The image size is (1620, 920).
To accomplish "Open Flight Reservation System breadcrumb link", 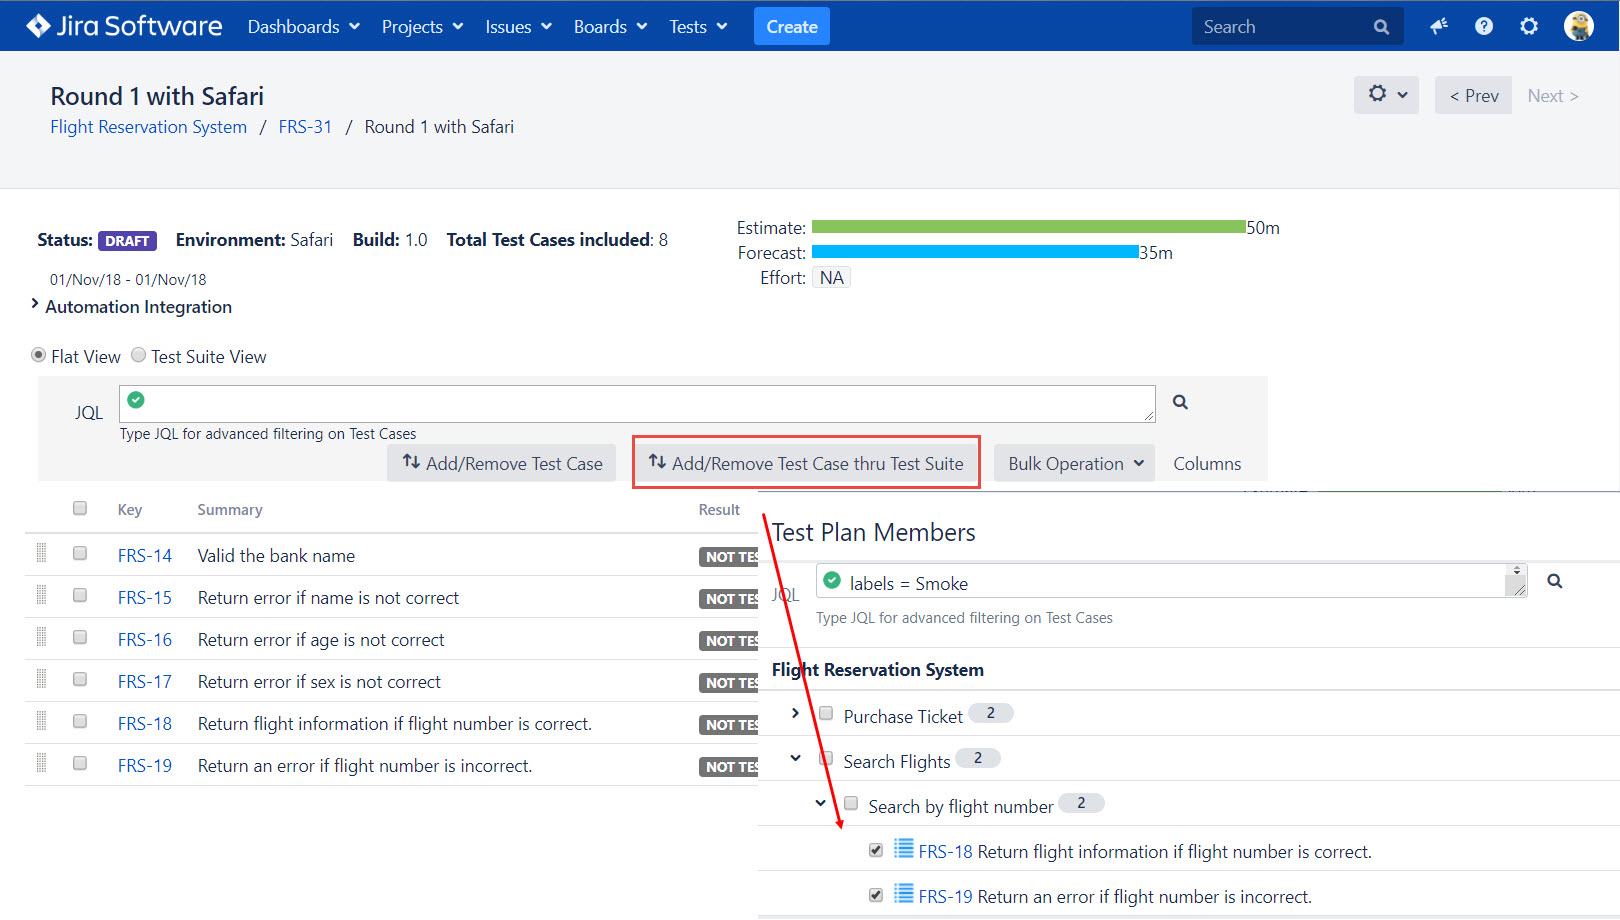I will point(149,127).
